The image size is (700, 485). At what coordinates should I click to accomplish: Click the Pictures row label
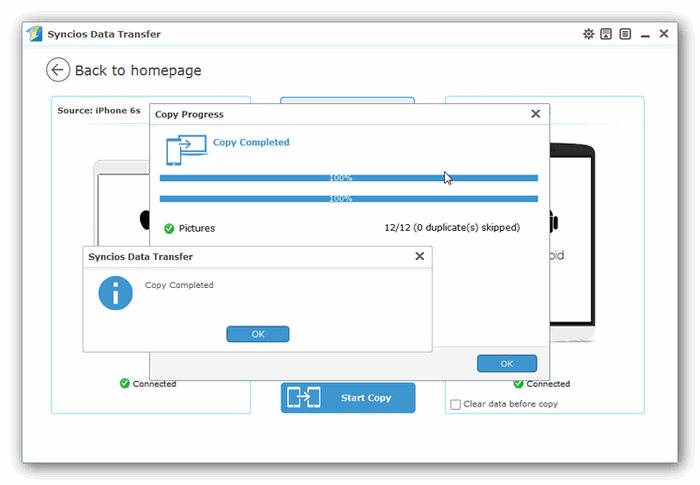click(x=197, y=228)
